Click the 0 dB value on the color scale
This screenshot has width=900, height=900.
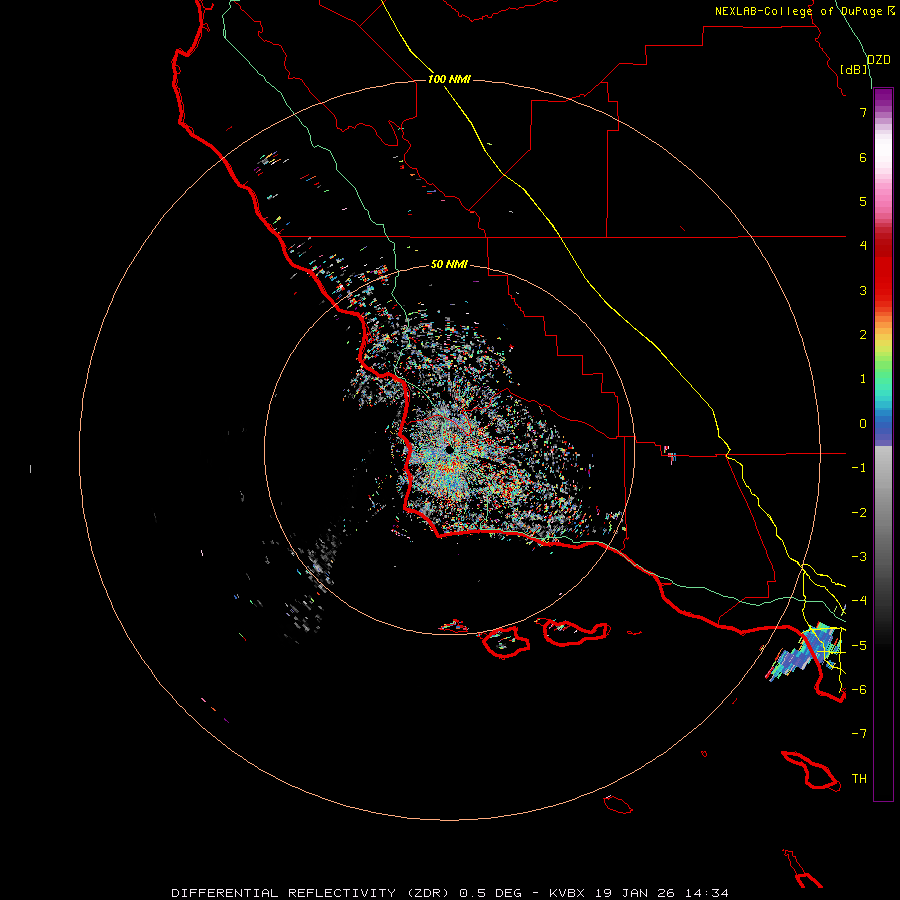[x=863, y=424]
